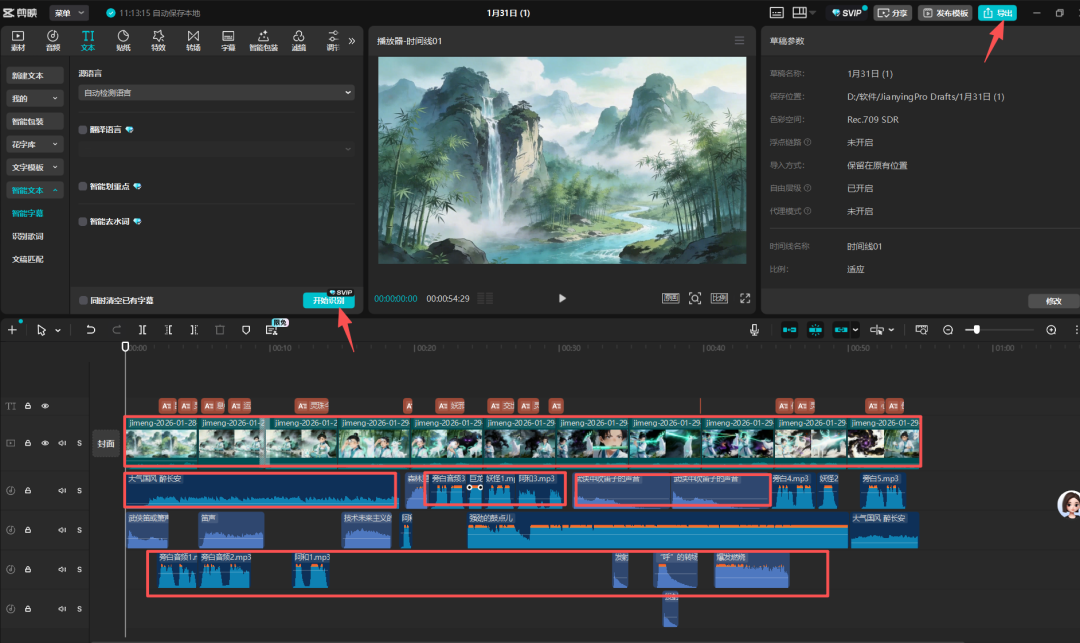Open the 贴纸 (stickers) panel
This screenshot has height=643, width=1080.
123,40
